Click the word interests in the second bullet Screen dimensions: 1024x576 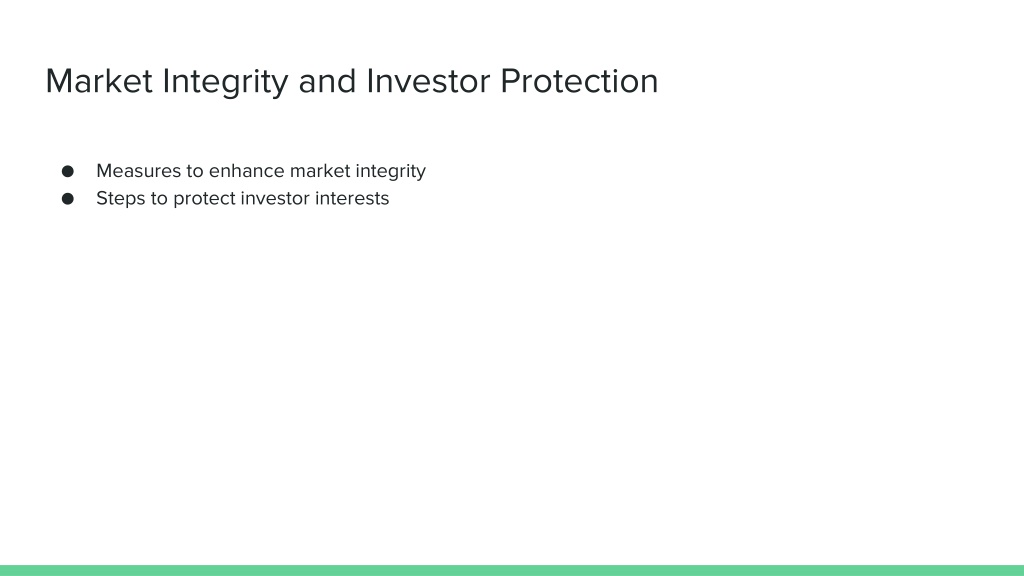(x=352, y=199)
